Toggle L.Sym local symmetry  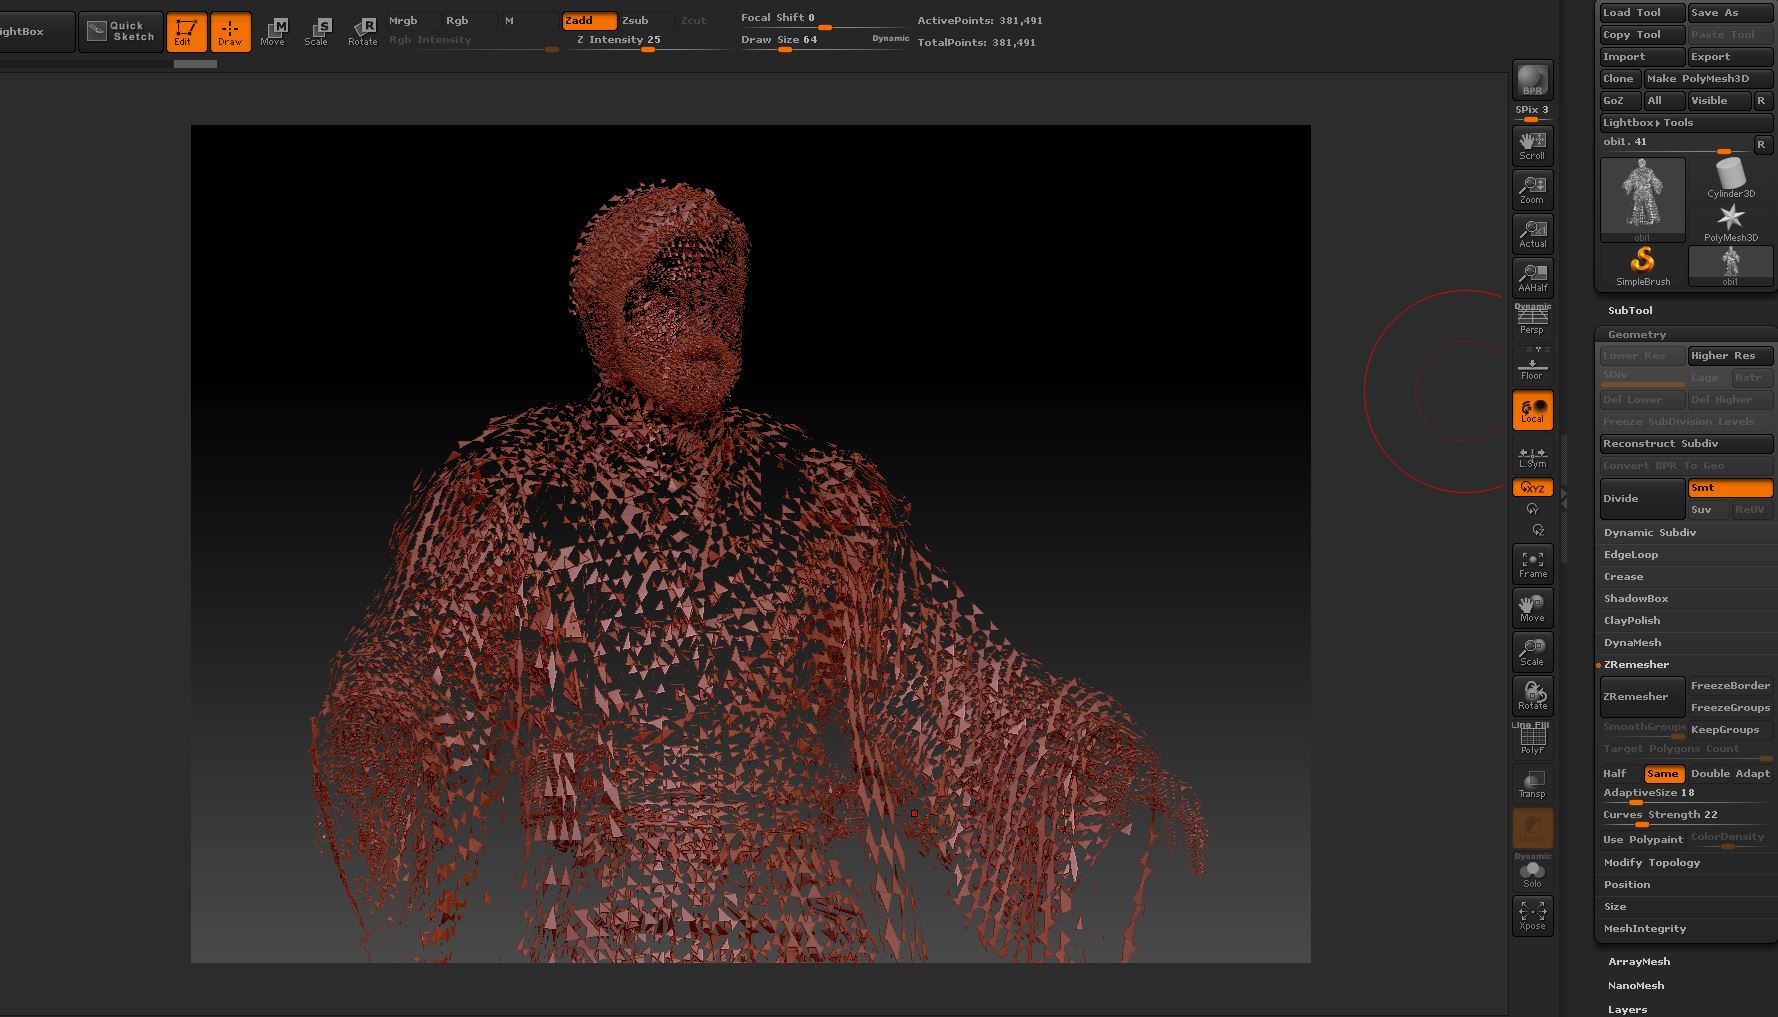(1532, 457)
